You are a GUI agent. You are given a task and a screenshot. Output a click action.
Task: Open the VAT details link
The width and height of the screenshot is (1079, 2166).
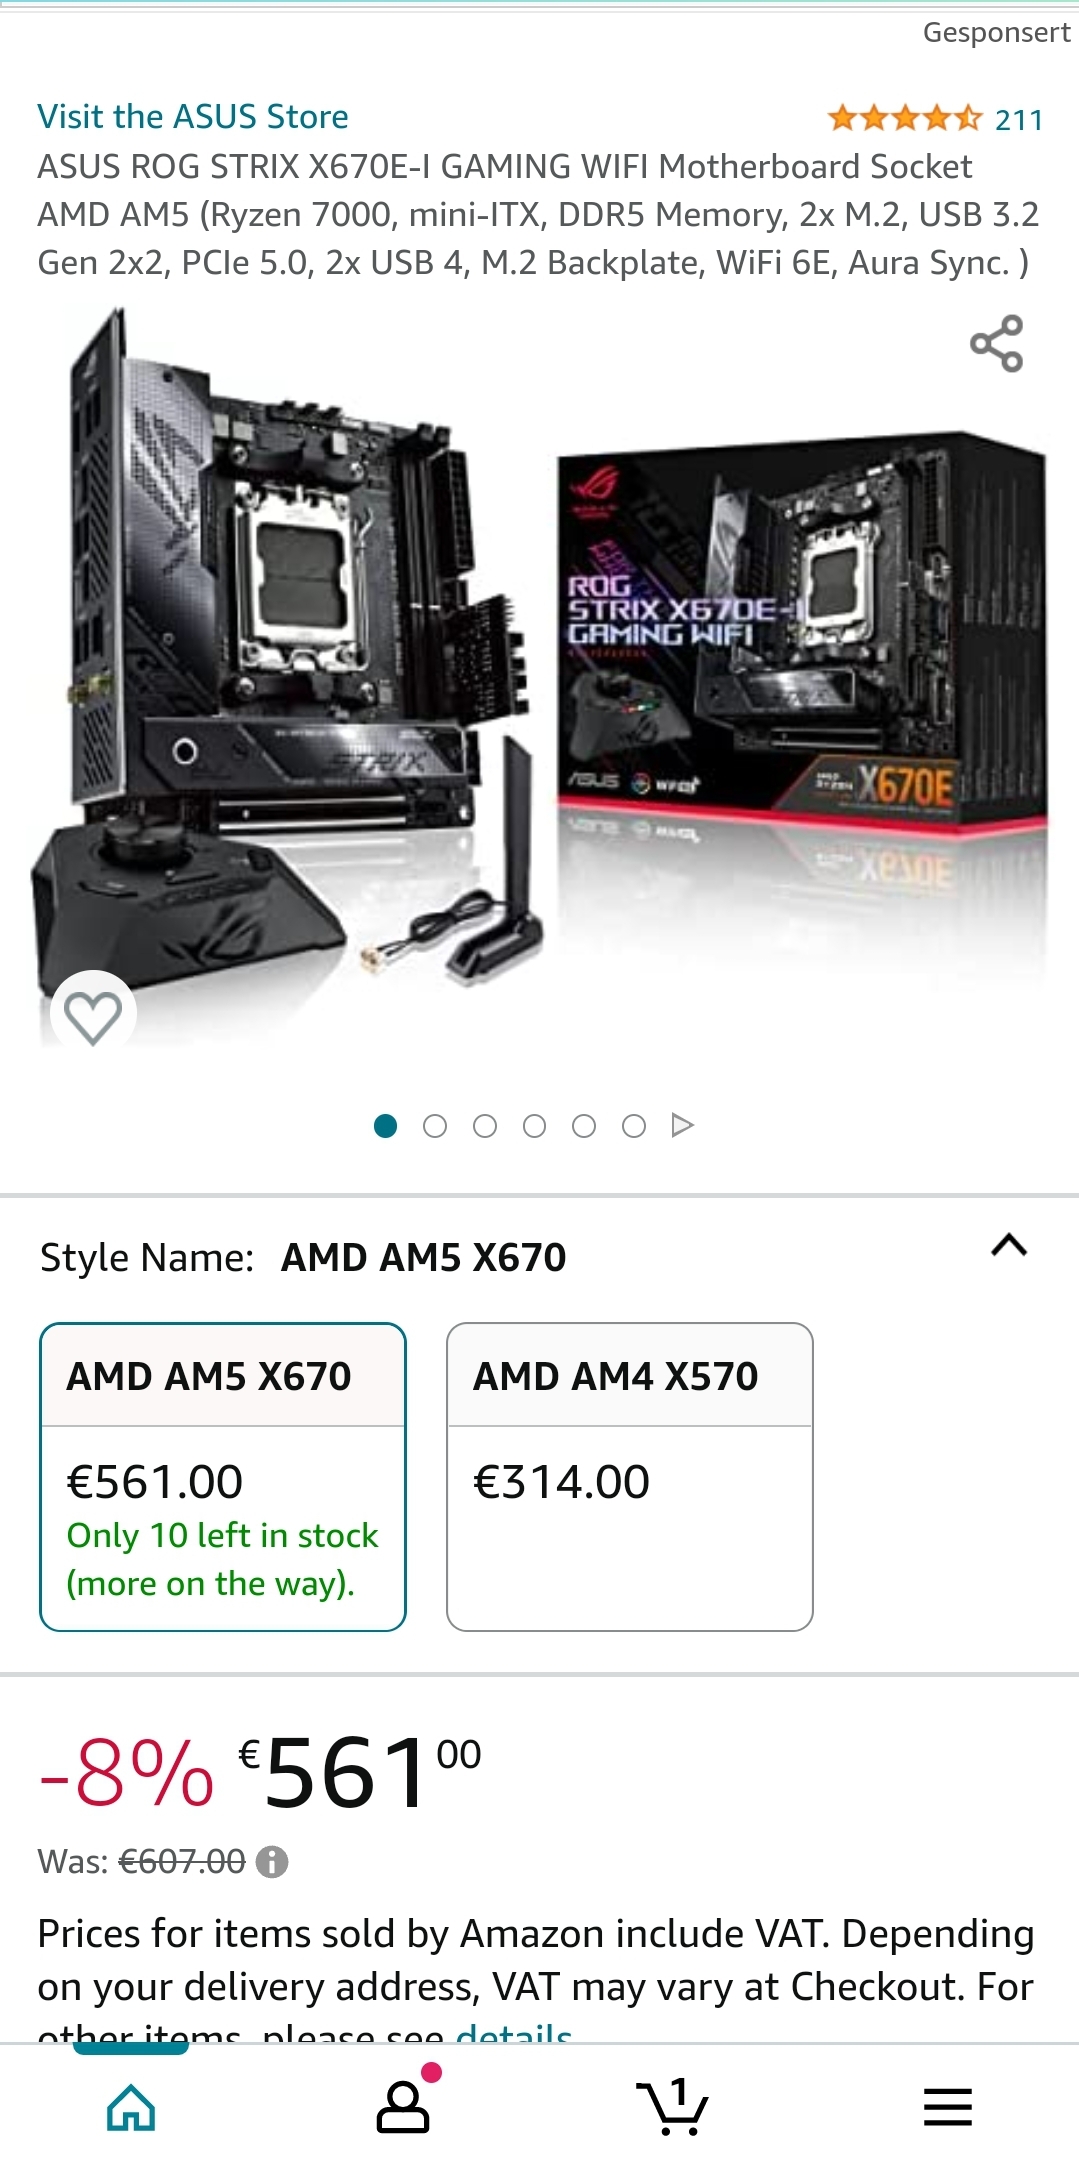click(x=513, y=2032)
